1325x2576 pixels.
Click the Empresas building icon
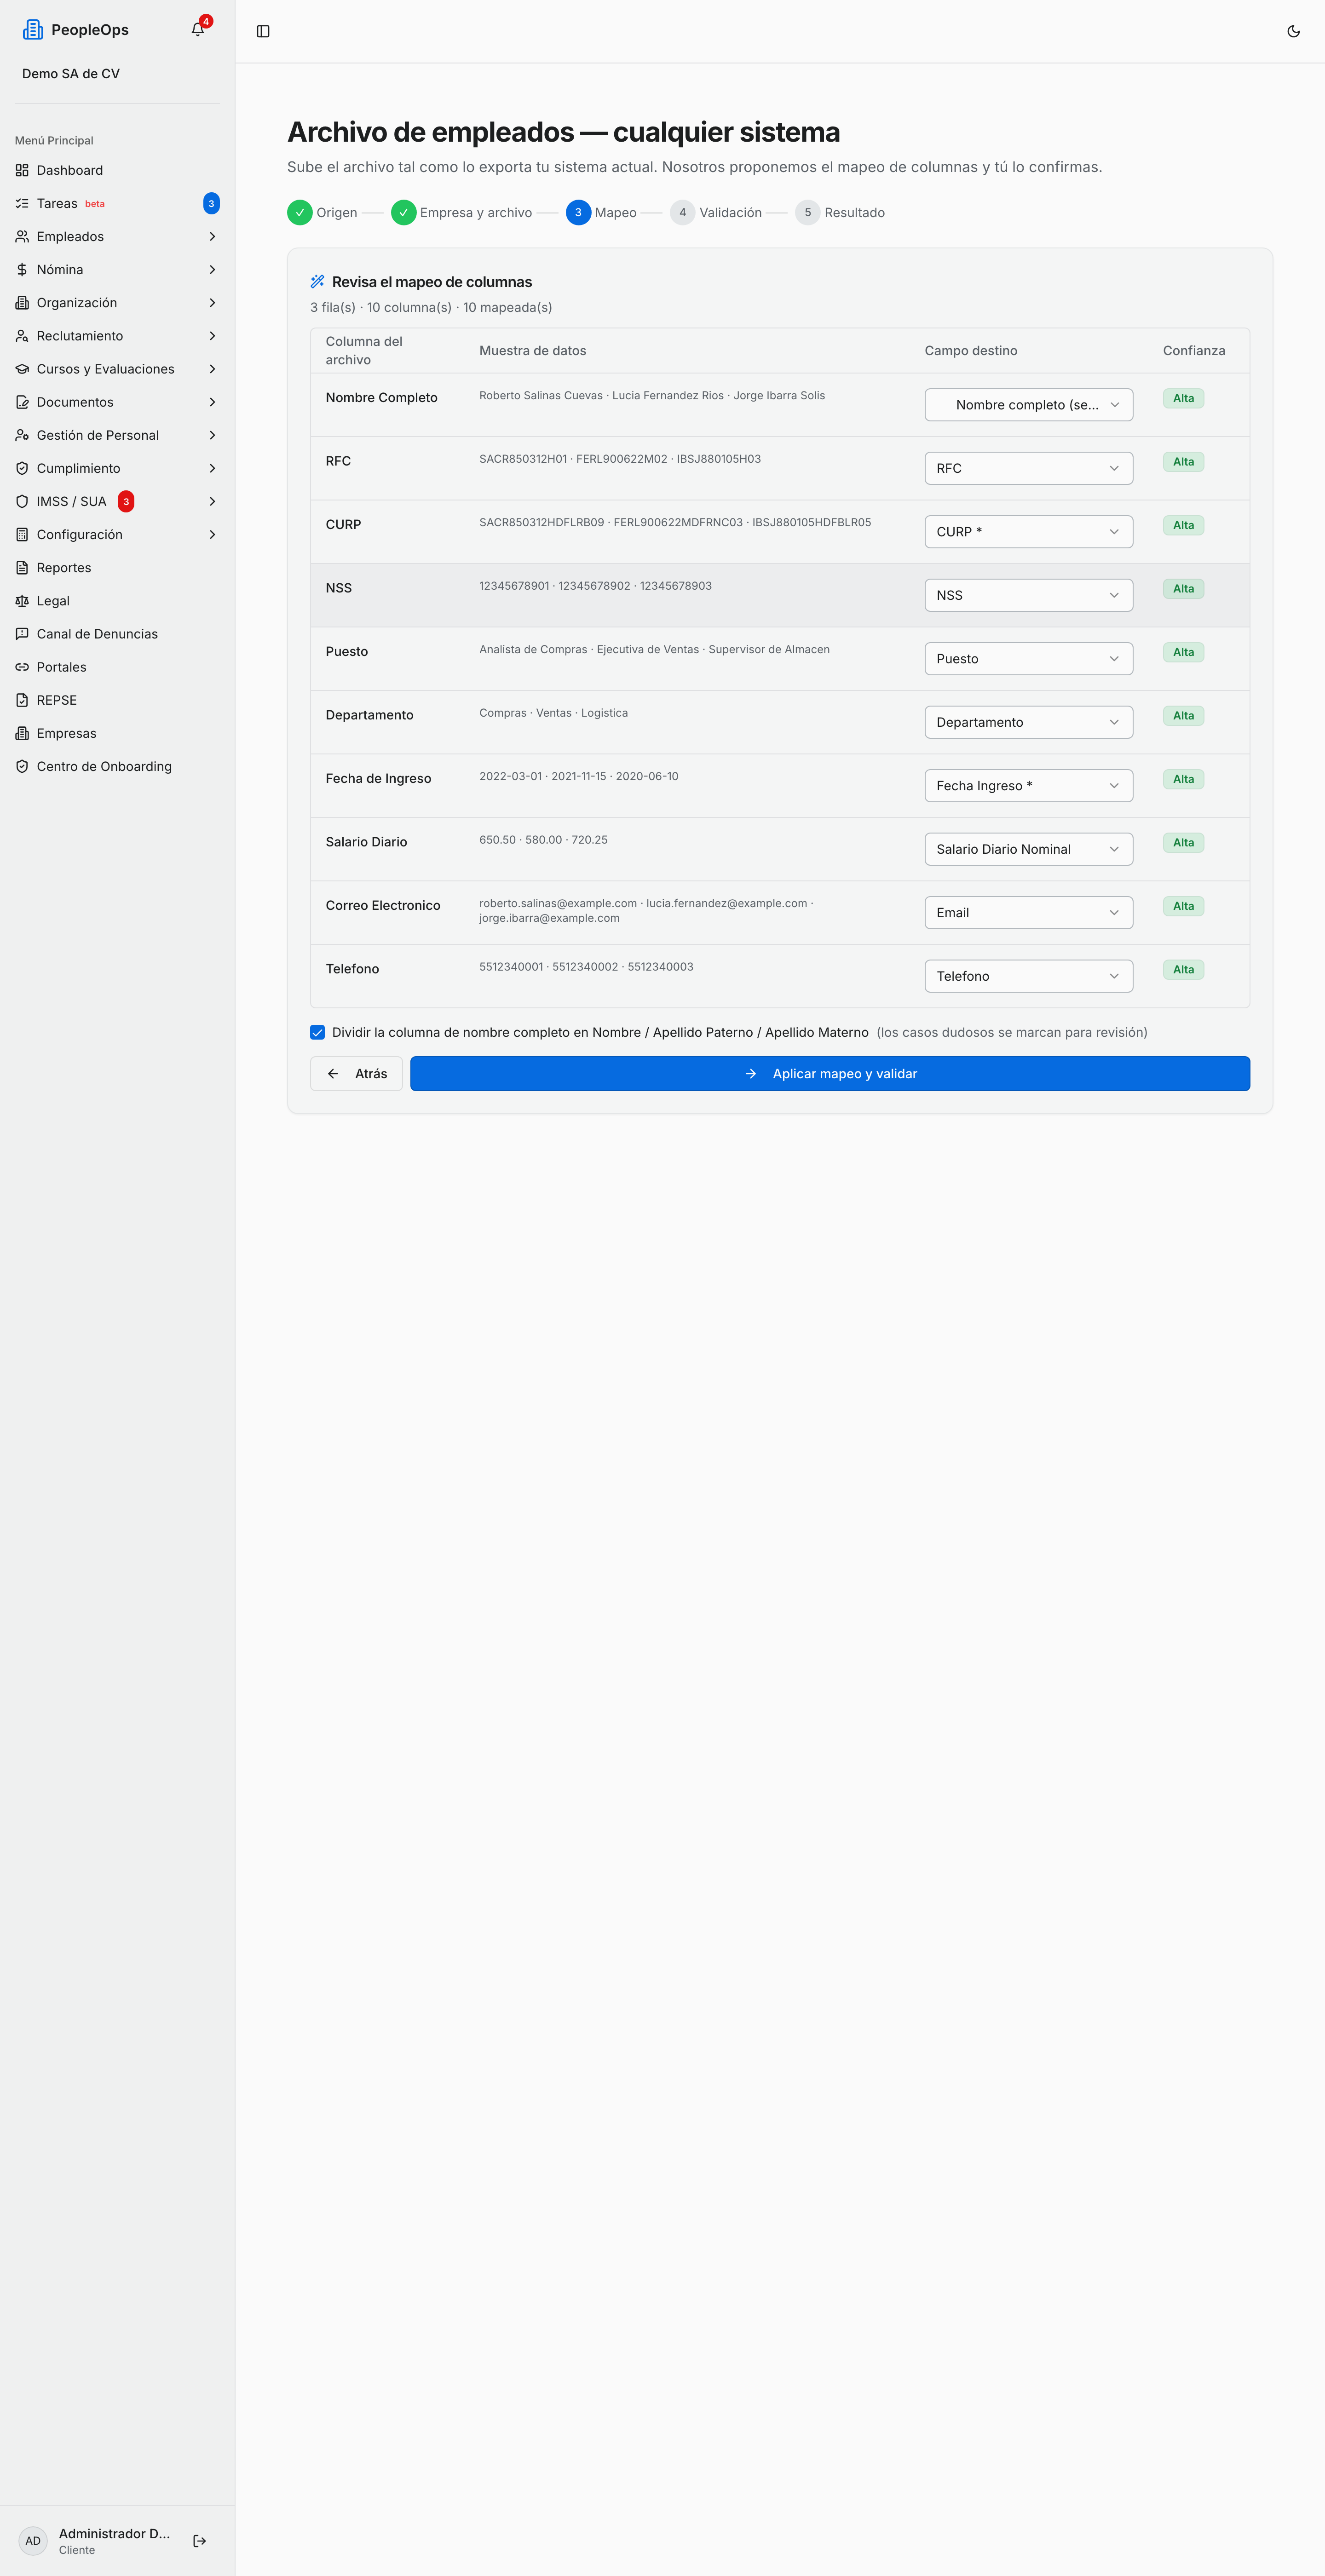pyautogui.click(x=22, y=733)
